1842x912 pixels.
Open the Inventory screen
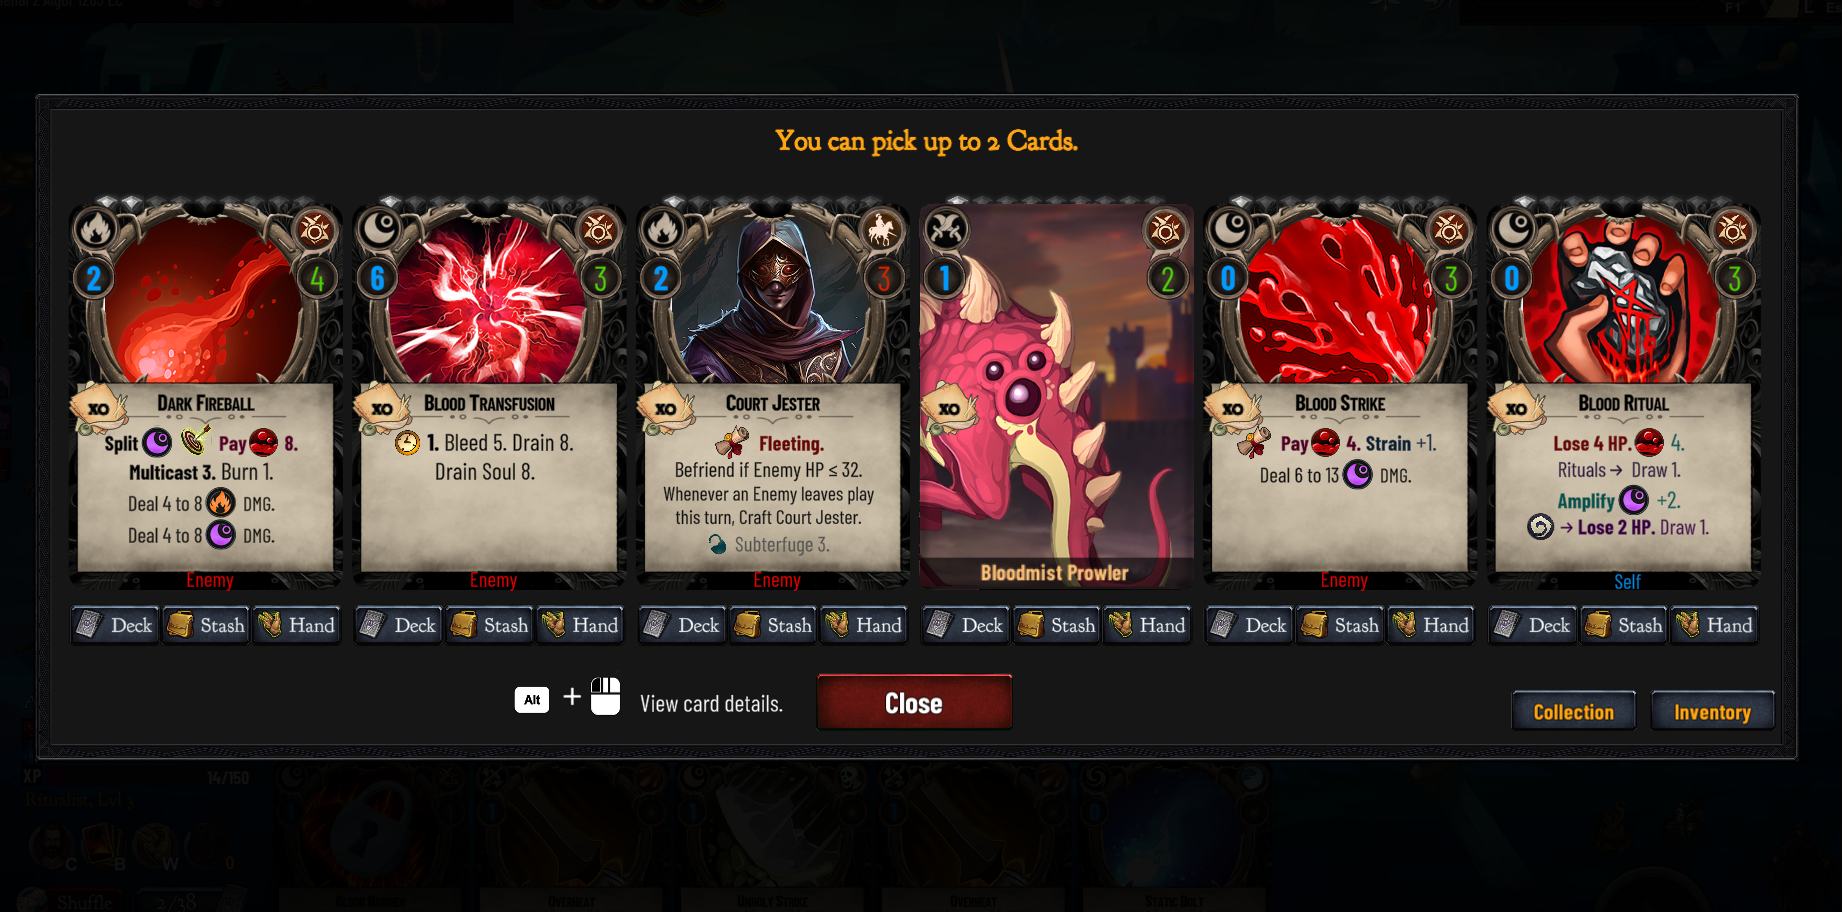click(x=1712, y=711)
